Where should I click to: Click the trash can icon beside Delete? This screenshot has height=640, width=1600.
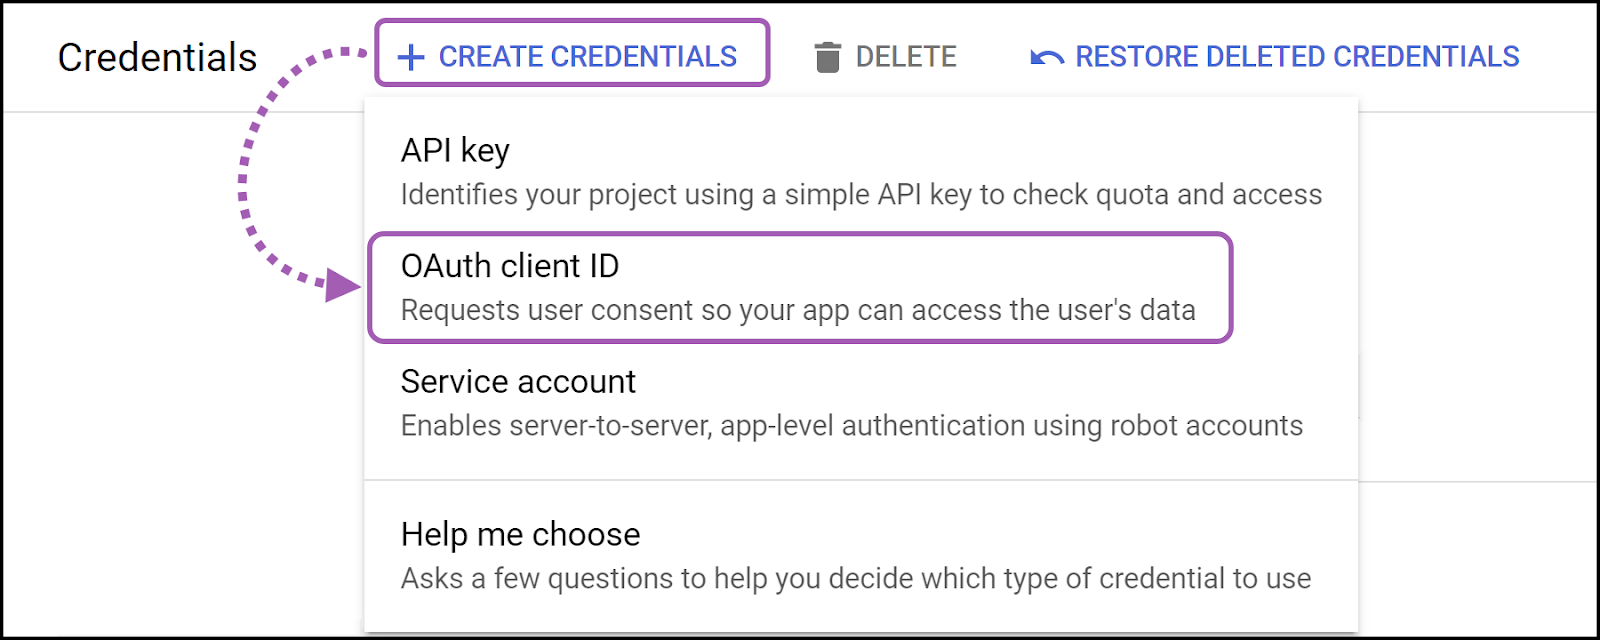coord(828,57)
